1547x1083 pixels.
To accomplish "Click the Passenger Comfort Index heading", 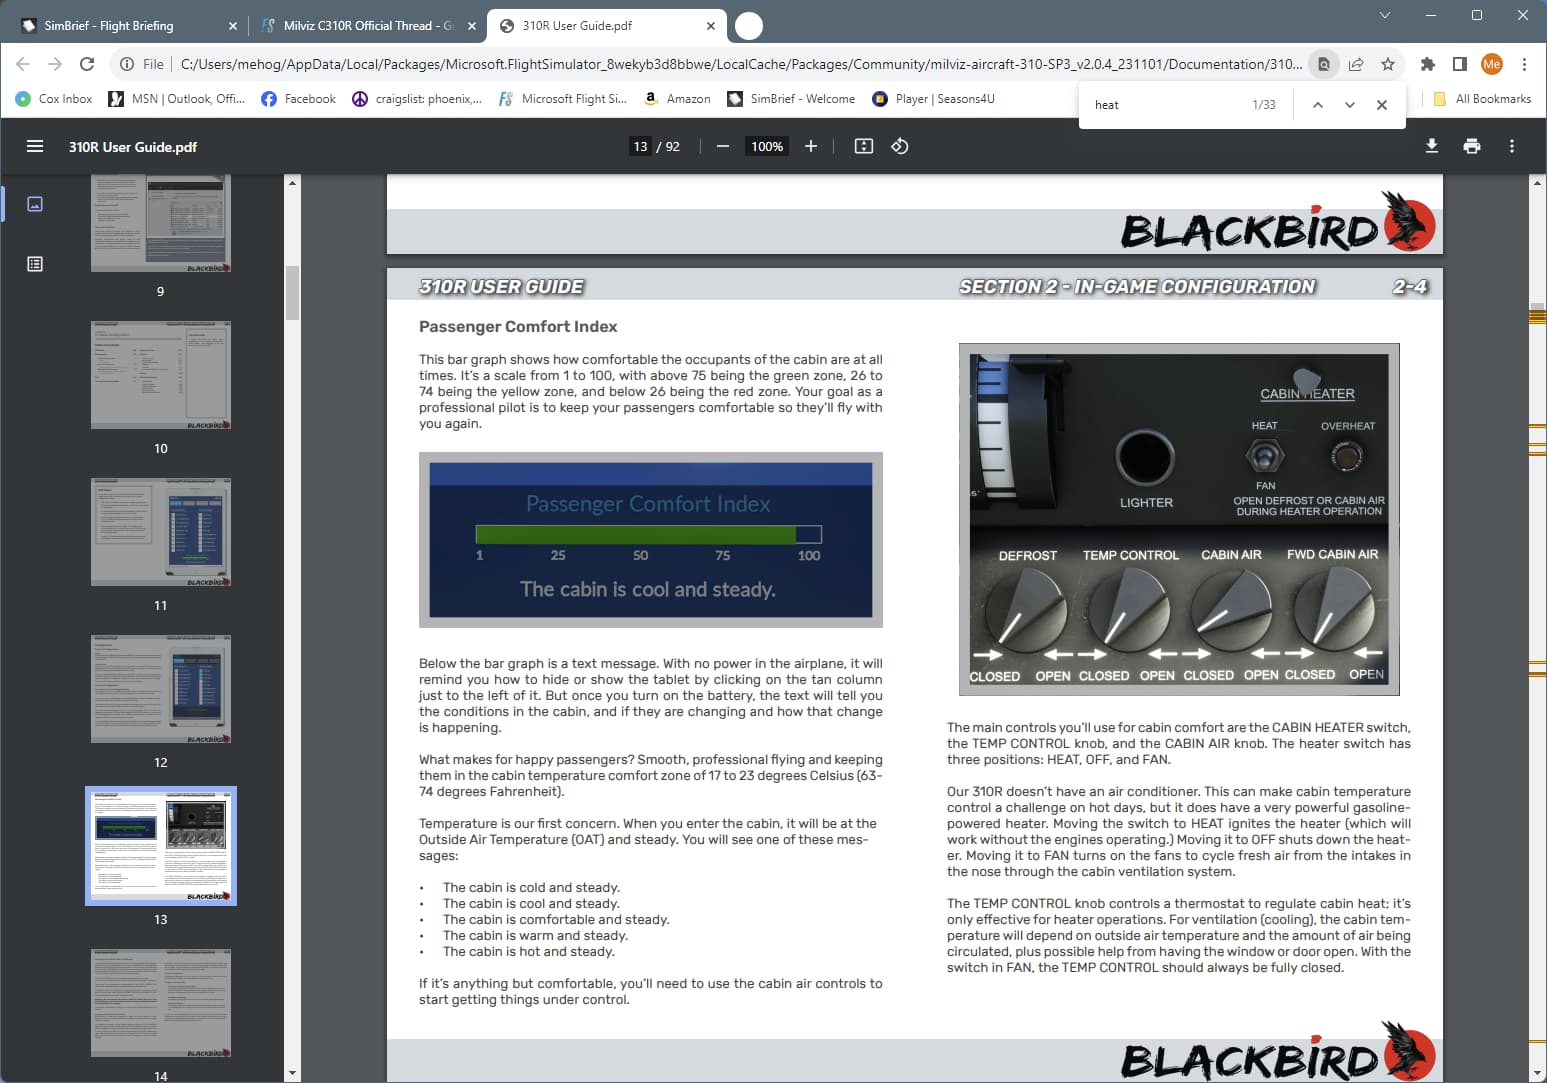I will point(518,327).
